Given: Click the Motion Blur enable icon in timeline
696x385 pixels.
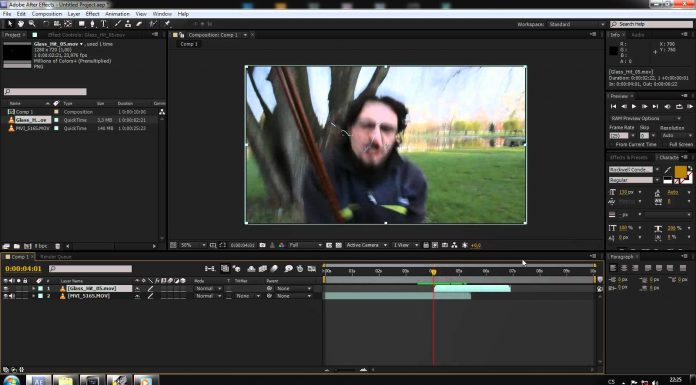Looking at the screenshot, I should pos(274,269).
